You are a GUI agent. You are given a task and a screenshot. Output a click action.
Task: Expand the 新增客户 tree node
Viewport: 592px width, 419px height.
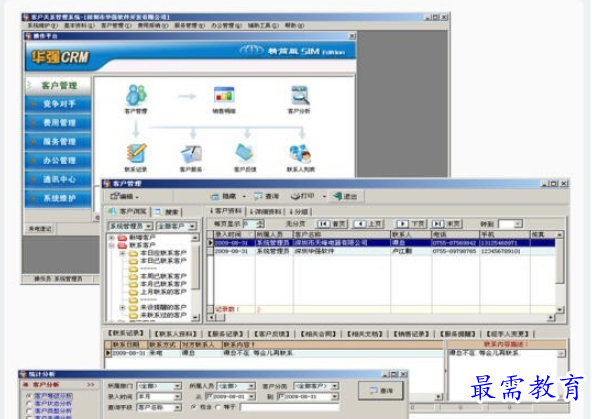(112, 238)
